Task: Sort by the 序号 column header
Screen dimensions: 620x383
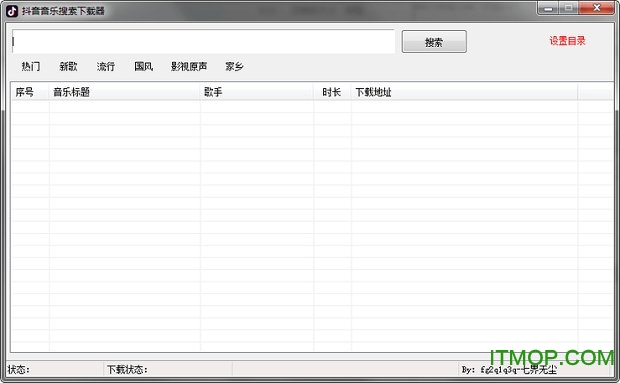Action: (30, 92)
